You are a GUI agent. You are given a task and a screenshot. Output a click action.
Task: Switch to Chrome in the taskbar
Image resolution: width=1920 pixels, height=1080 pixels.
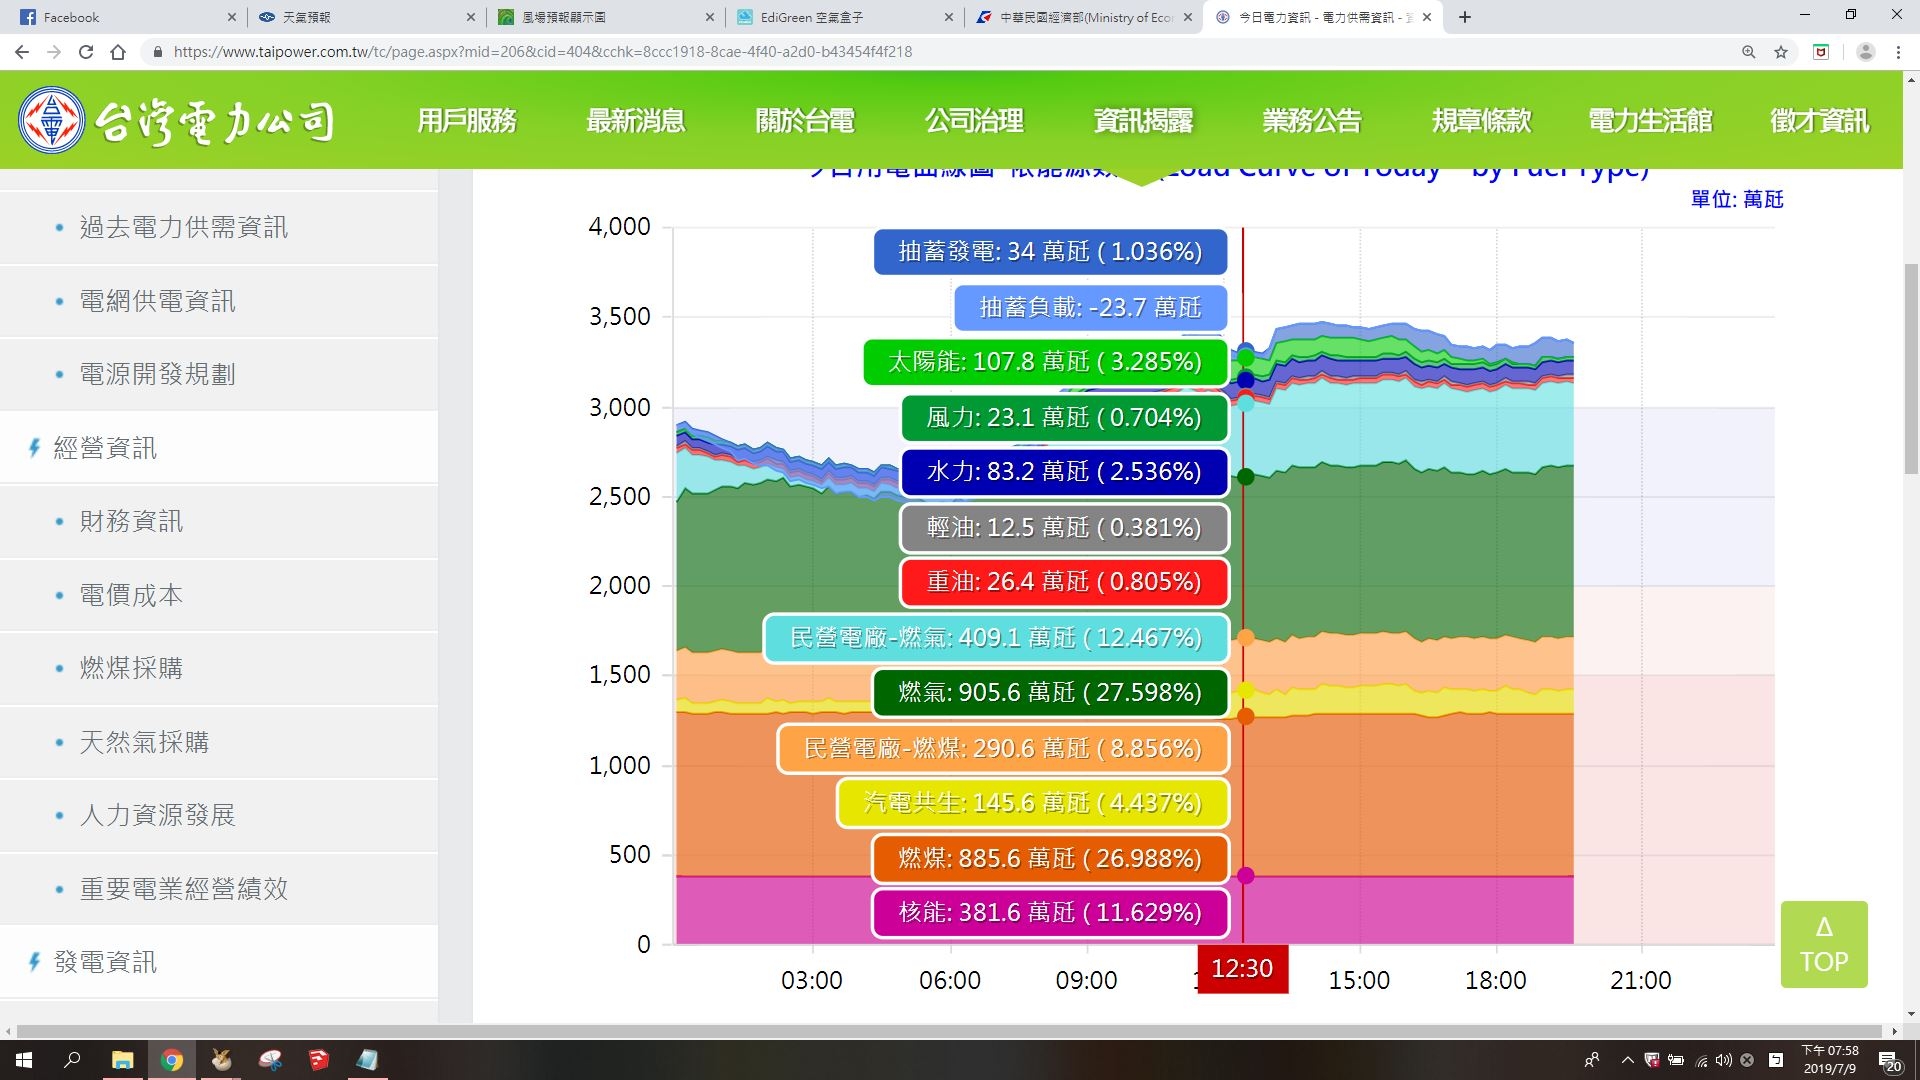tap(172, 1060)
